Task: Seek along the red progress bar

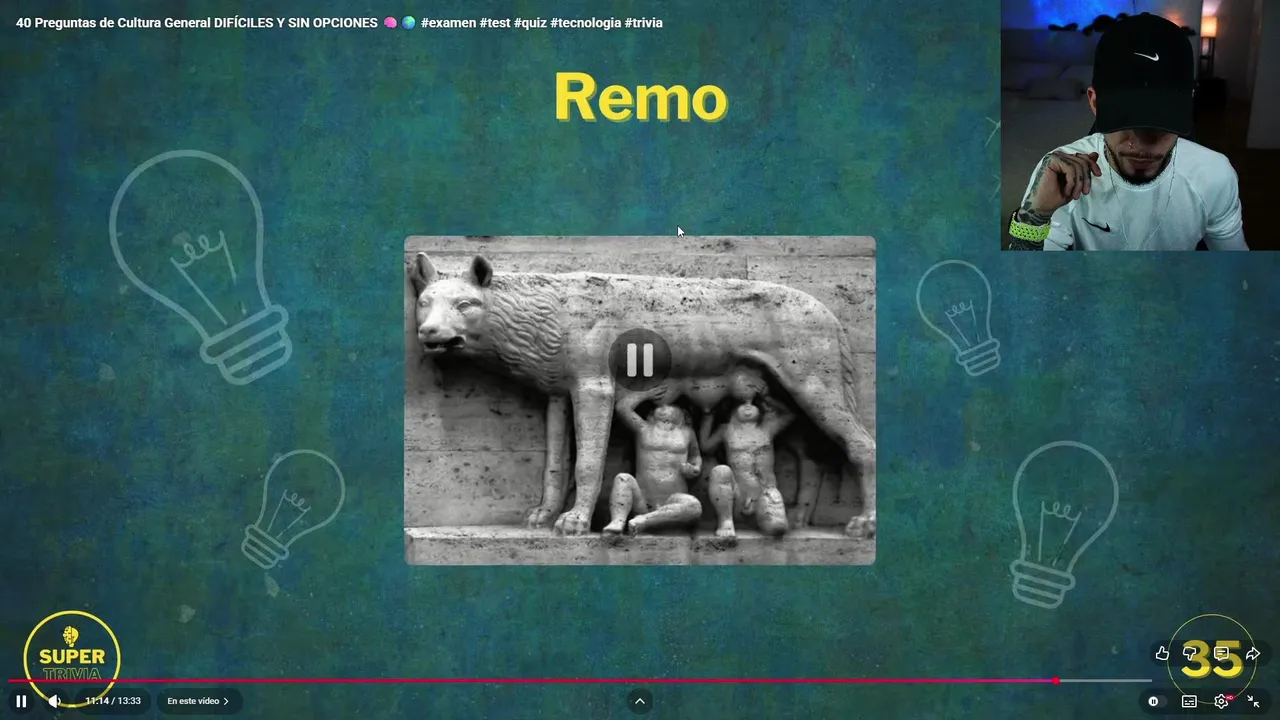Action: [580, 681]
